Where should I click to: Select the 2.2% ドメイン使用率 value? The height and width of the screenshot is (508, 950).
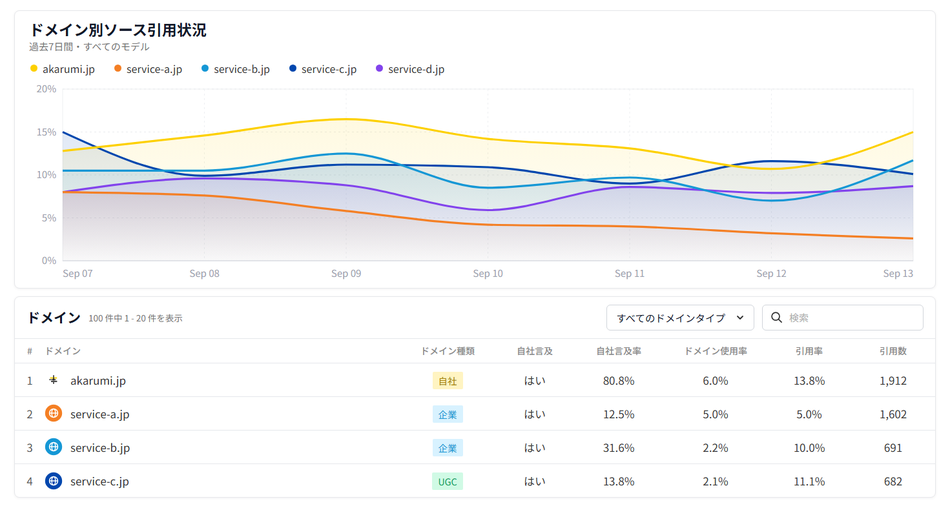pyautogui.click(x=715, y=448)
